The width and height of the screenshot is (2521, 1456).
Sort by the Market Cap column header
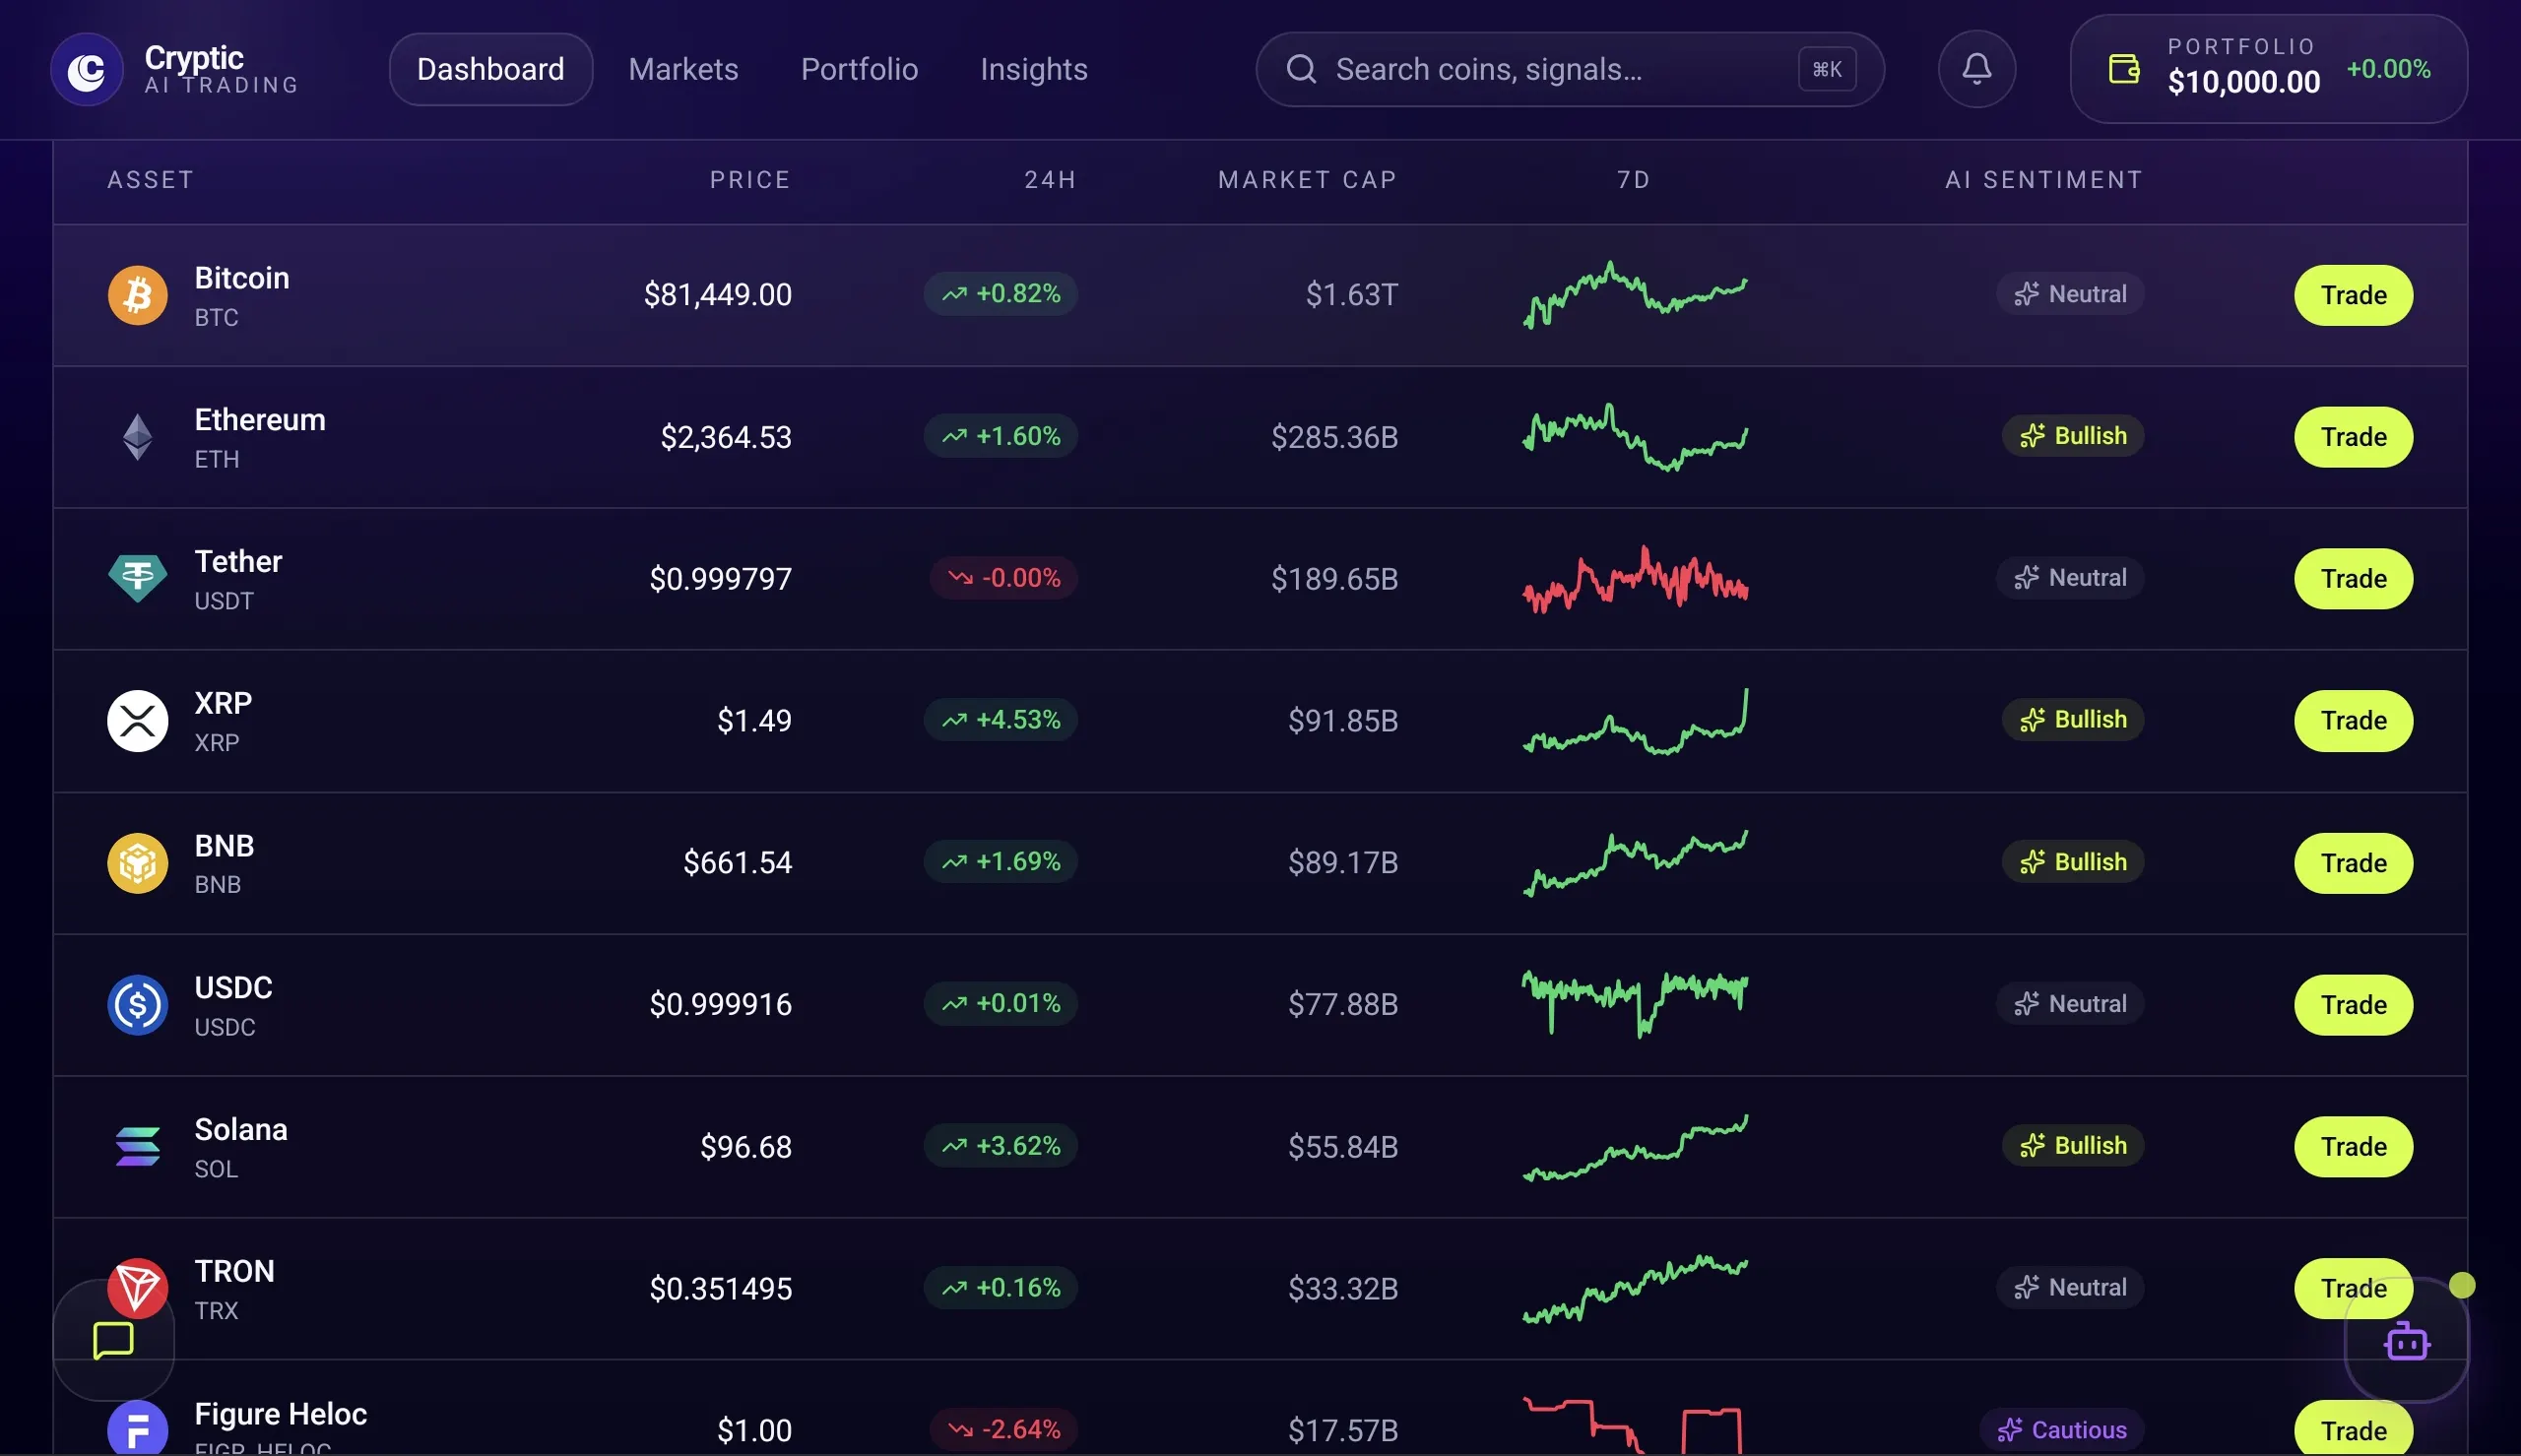coord(1307,180)
